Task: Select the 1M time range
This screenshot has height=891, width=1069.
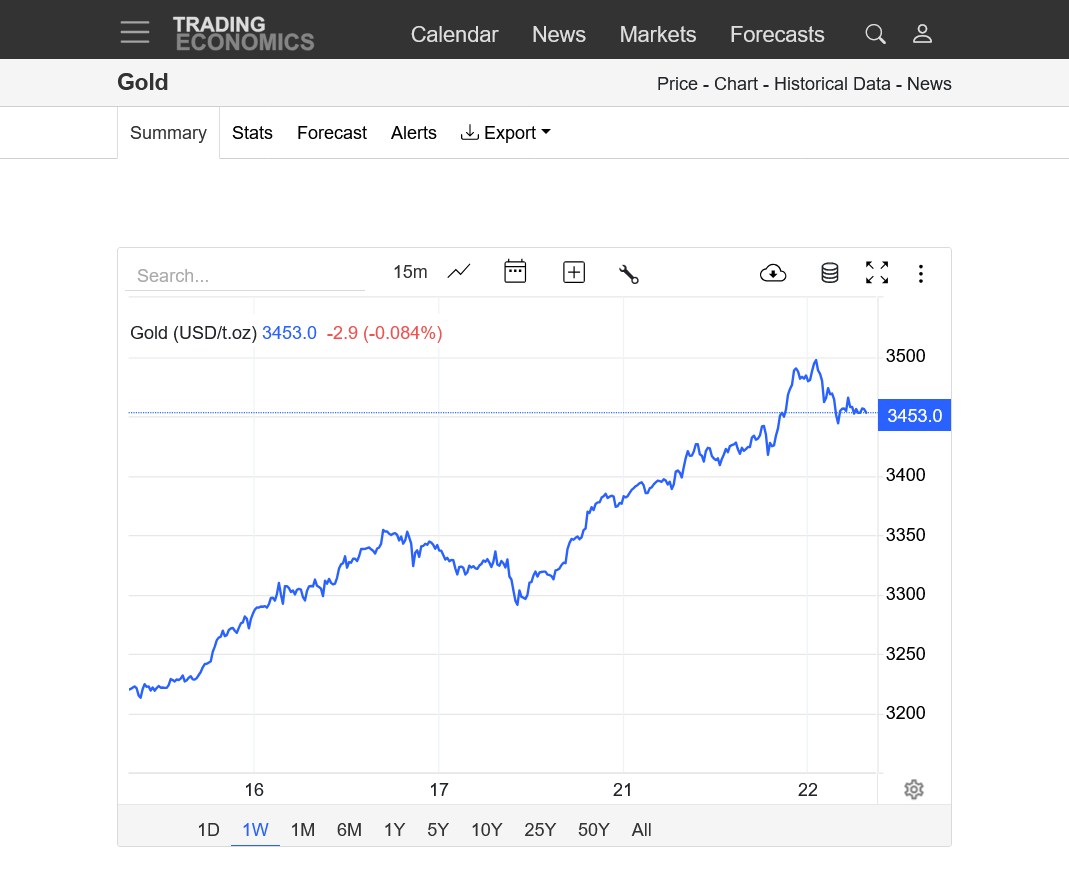Action: click(x=303, y=830)
